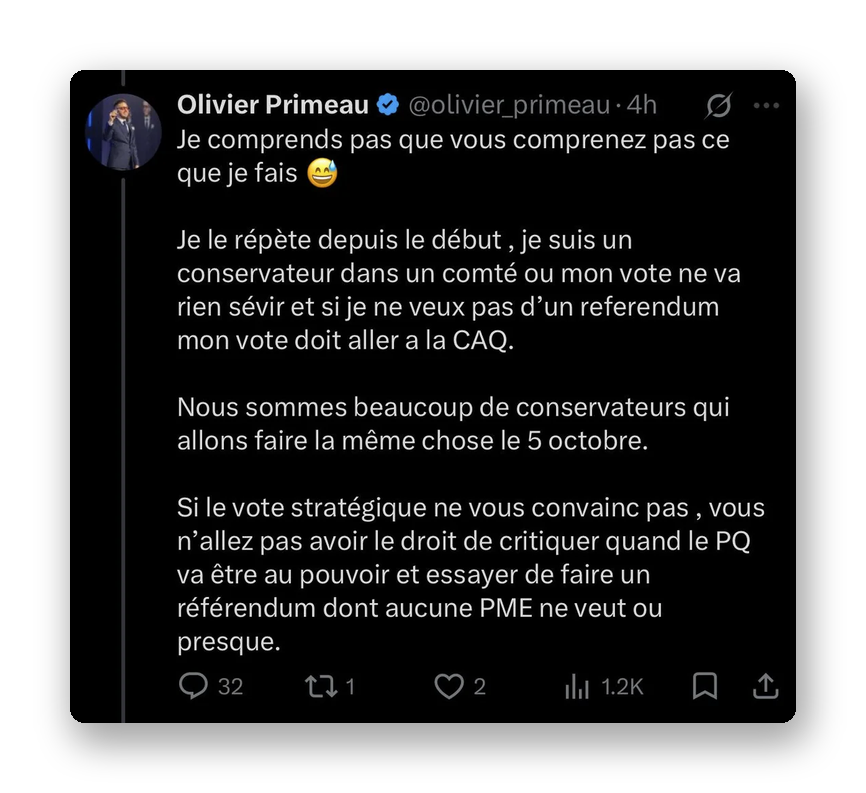The image size is (866, 793).
Task: Click the grinning sweat emoji in the text
Action: (x=323, y=173)
